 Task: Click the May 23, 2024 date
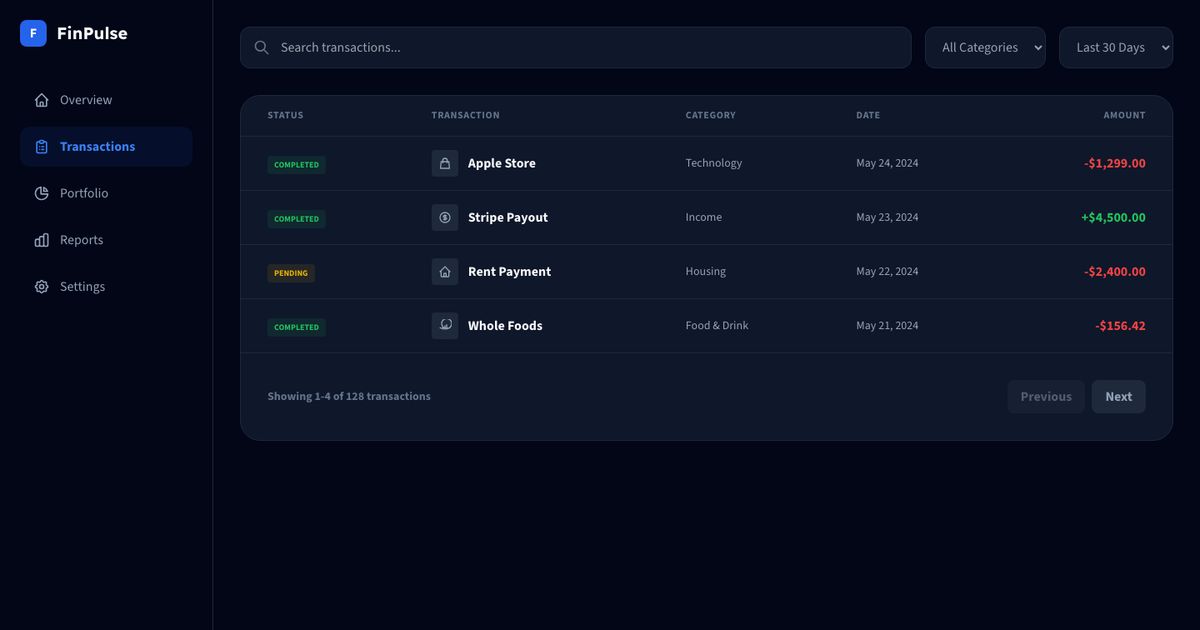(x=887, y=217)
